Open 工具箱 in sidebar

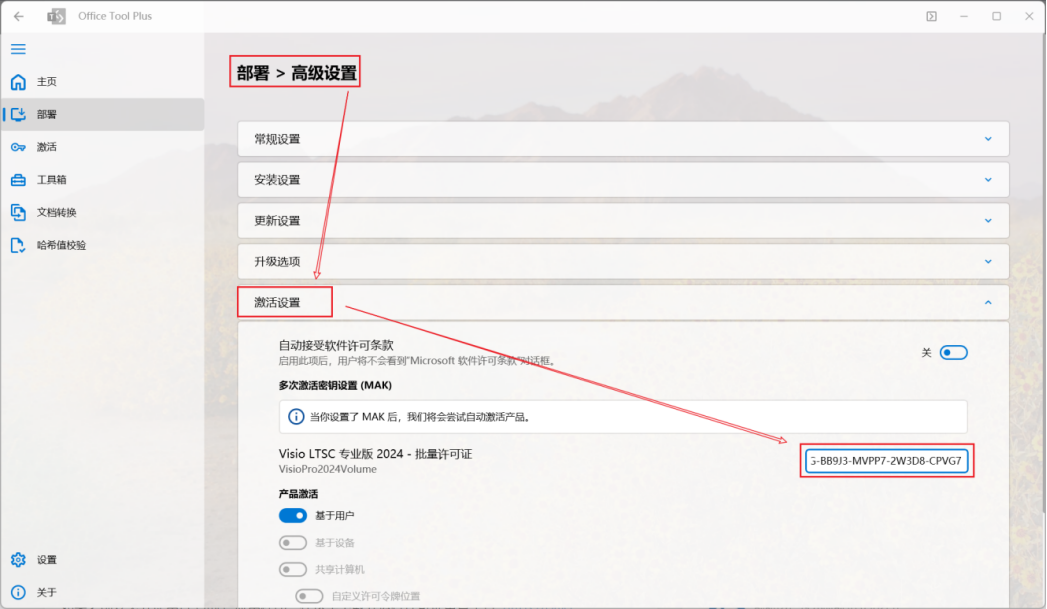coord(103,180)
